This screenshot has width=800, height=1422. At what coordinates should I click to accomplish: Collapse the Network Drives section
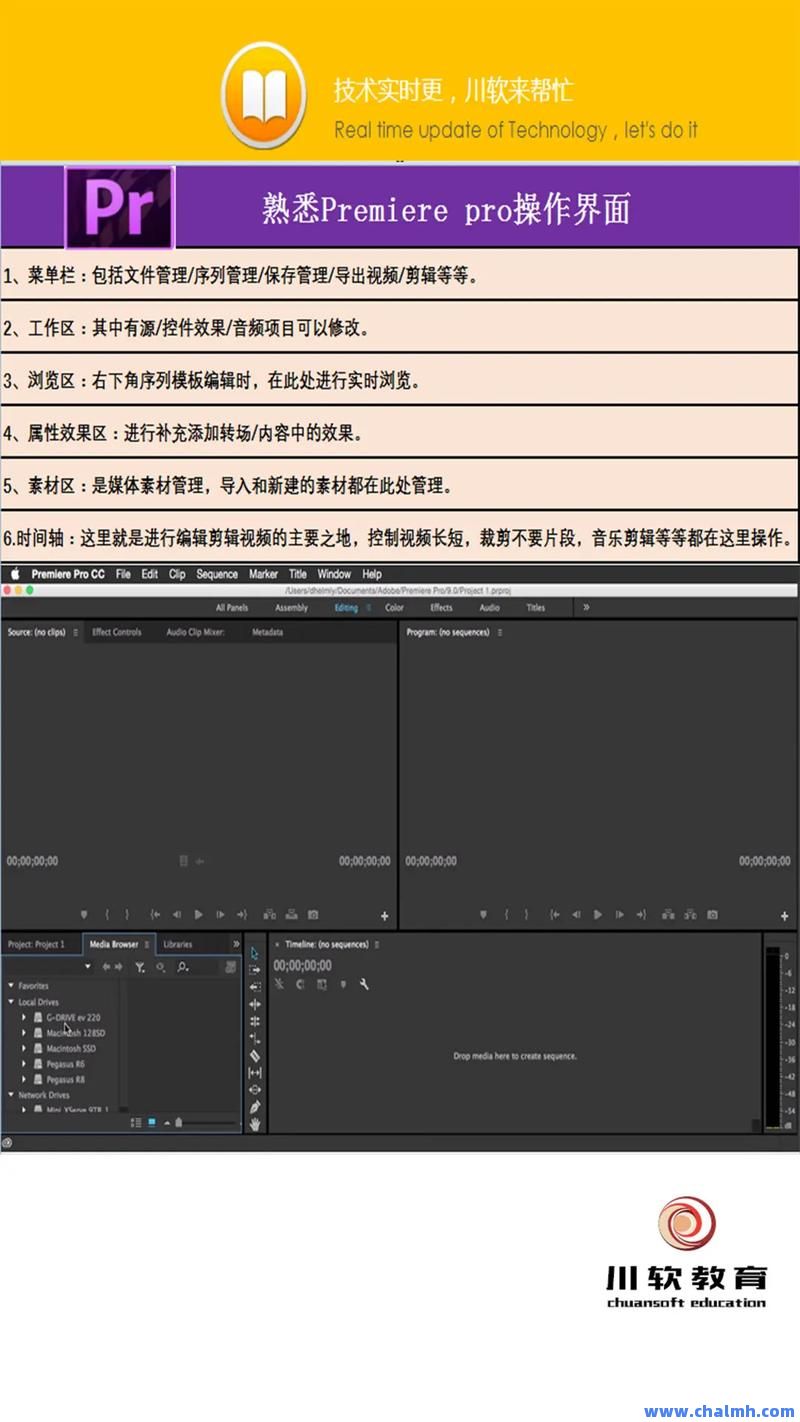[11, 1095]
